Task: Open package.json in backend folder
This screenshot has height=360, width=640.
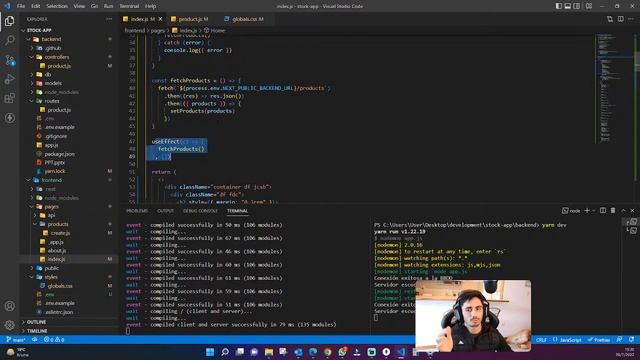Action: click(x=60, y=154)
